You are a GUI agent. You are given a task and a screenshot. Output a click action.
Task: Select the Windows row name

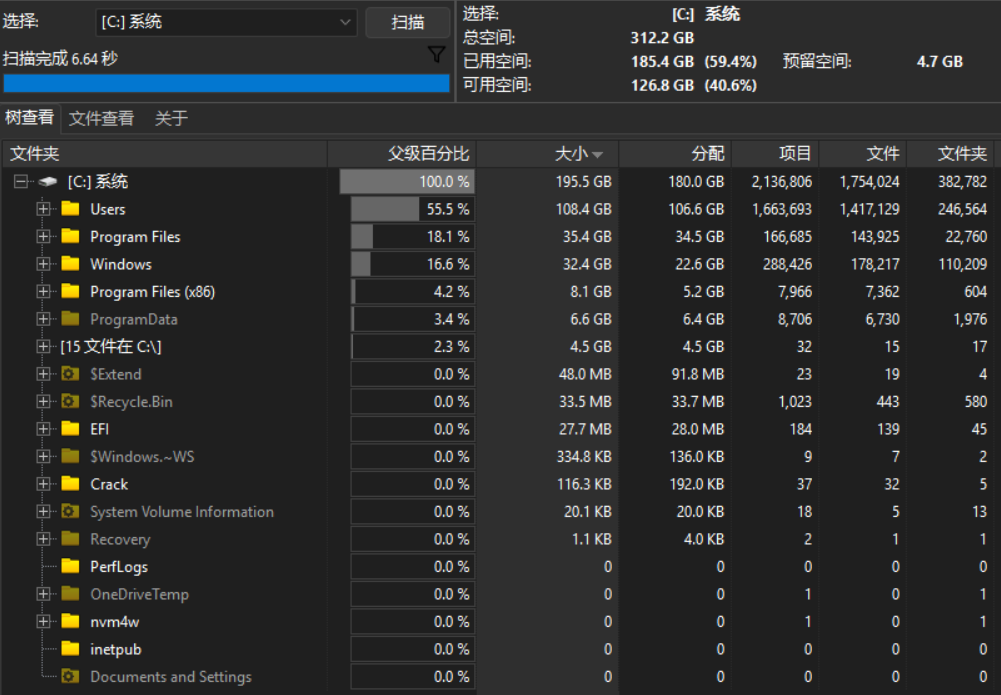[x=121, y=264]
